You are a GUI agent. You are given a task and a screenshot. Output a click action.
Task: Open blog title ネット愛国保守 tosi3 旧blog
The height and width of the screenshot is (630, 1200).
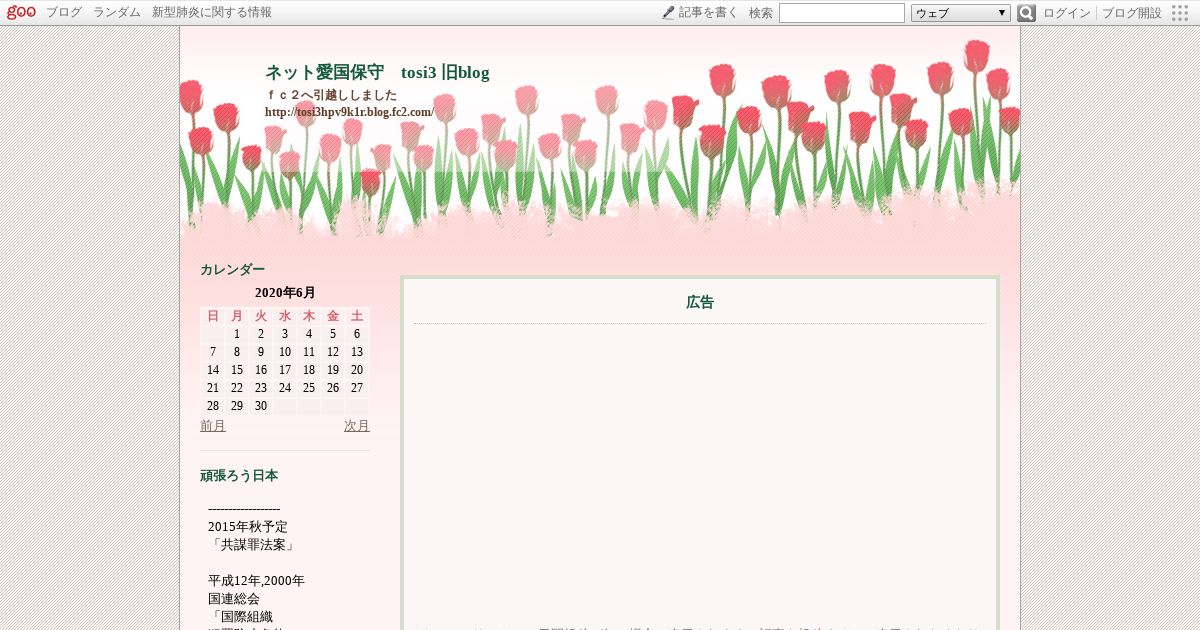pyautogui.click(x=377, y=72)
